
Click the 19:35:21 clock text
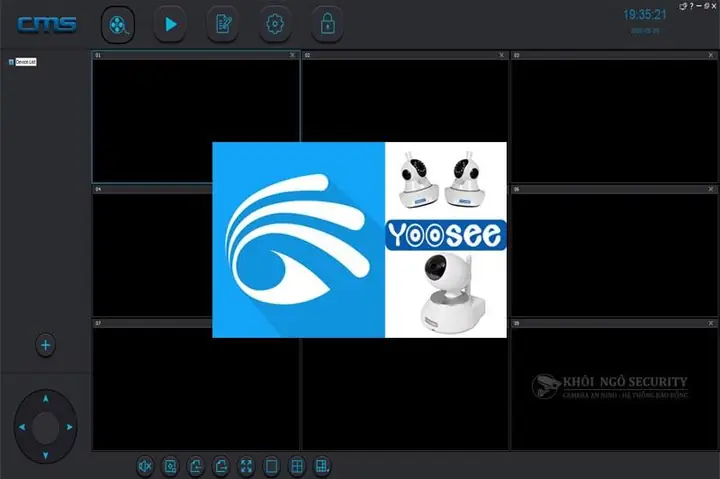click(645, 15)
